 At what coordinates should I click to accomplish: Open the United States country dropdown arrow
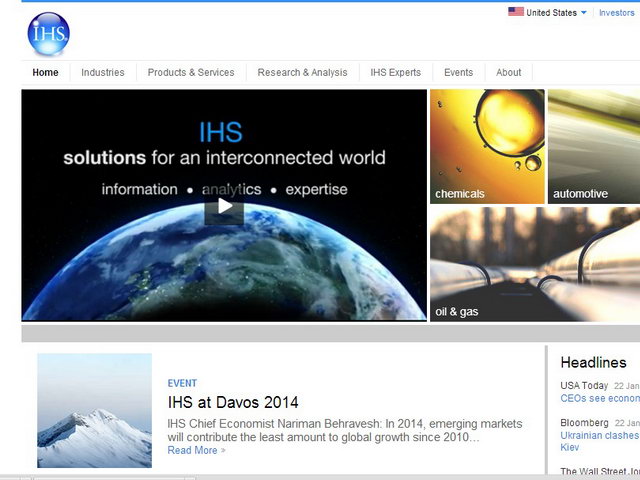(584, 13)
